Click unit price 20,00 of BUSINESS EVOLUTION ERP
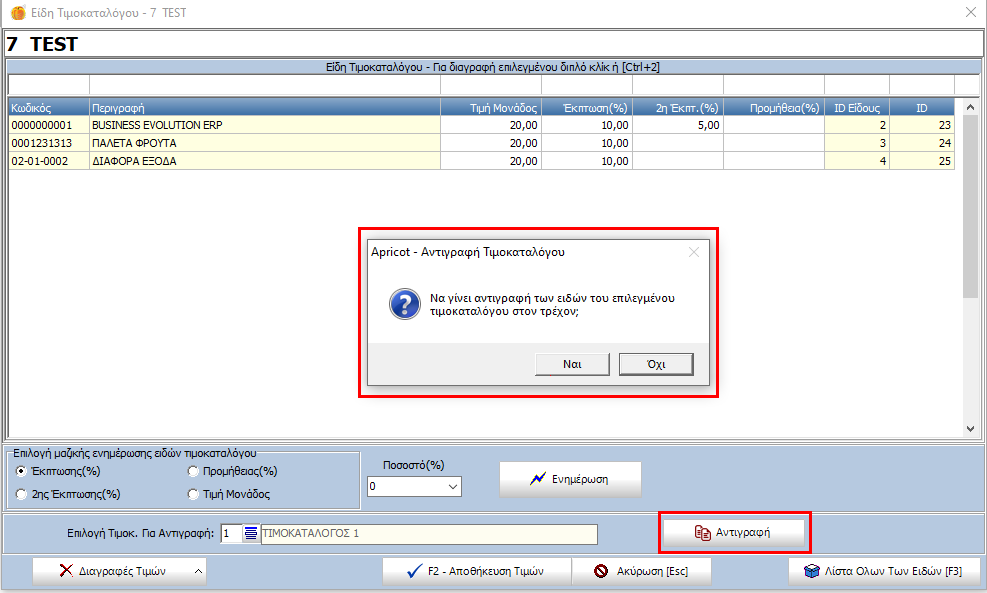The width and height of the screenshot is (987, 593). pyautogui.click(x=491, y=125)
